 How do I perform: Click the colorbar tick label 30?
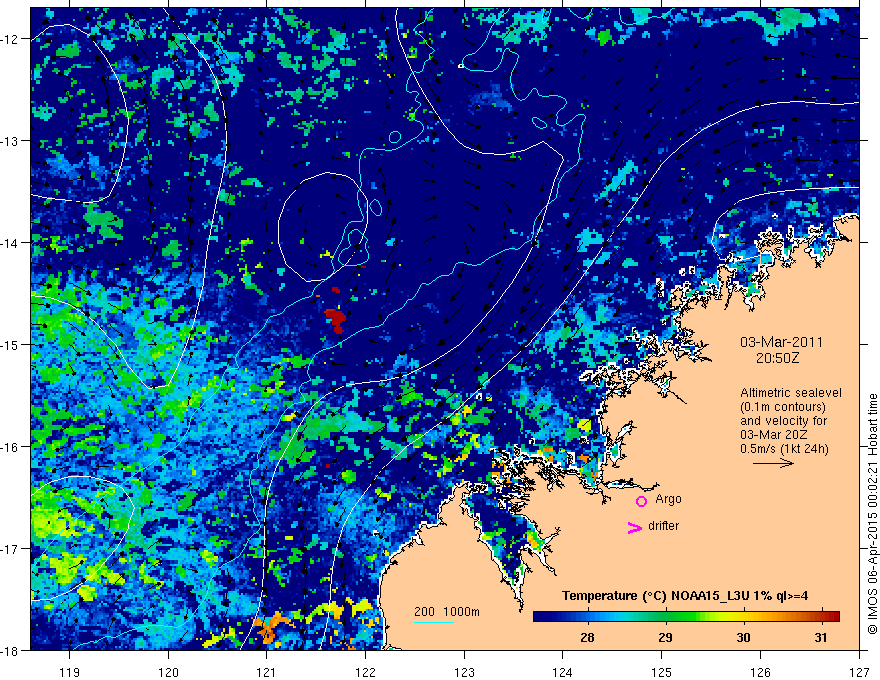coord(743,637)
